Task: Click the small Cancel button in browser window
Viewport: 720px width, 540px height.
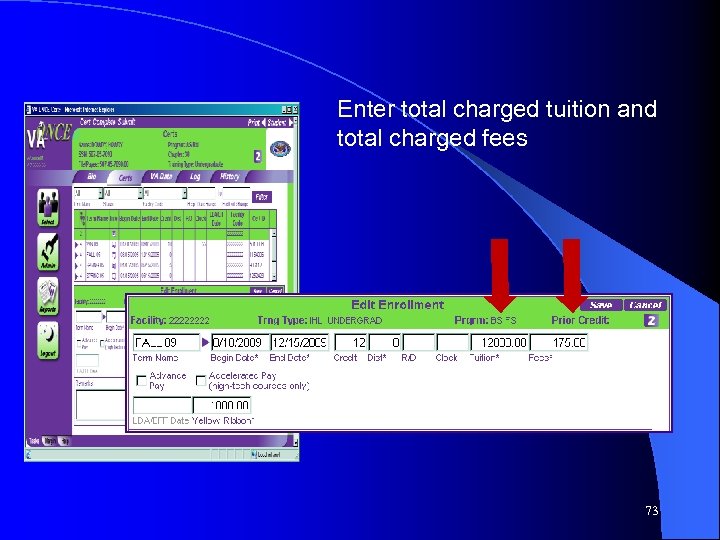Action: [275, 291]
